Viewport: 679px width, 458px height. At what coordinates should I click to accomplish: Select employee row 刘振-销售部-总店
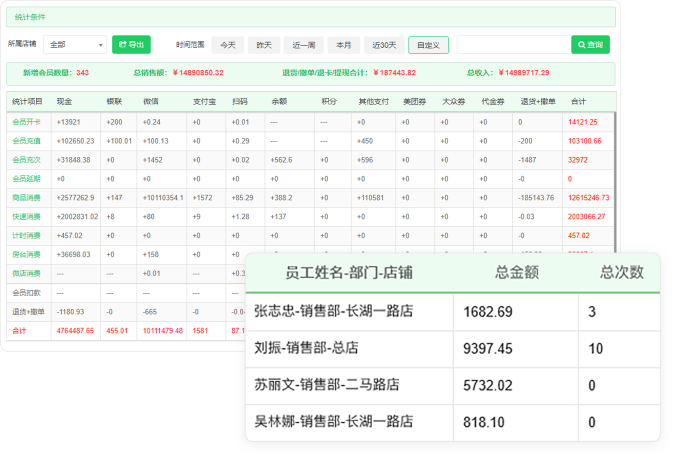pyautogui.click(x=453, y=349)
